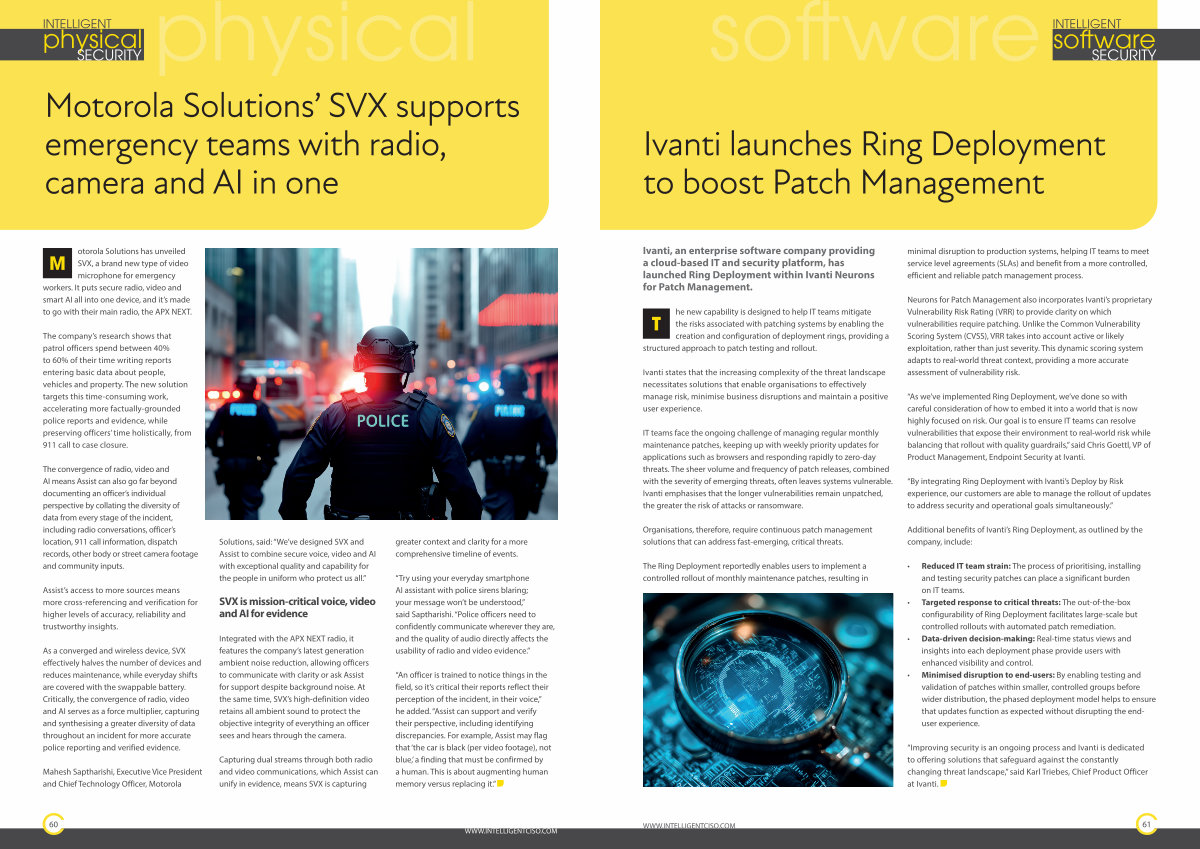
Task: Click quote starting "An officer is trained to notice"
Action: tap(473, 729)
